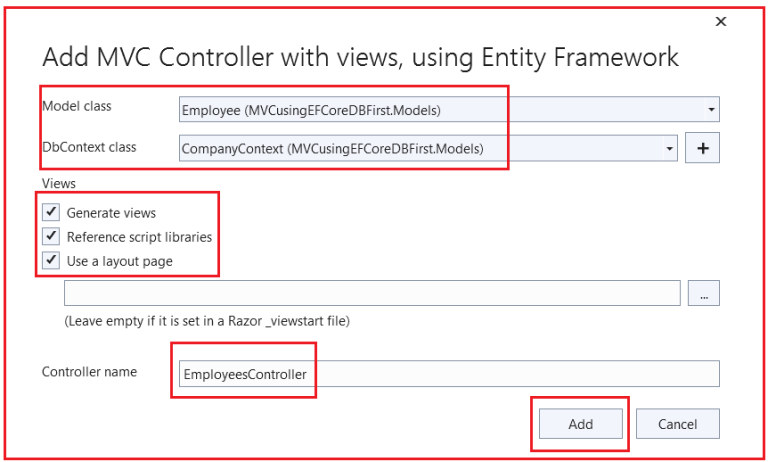768x462 pixels.
Task: Cancel the controller scaffolding dialog
Action: click(x=678, y=424)
